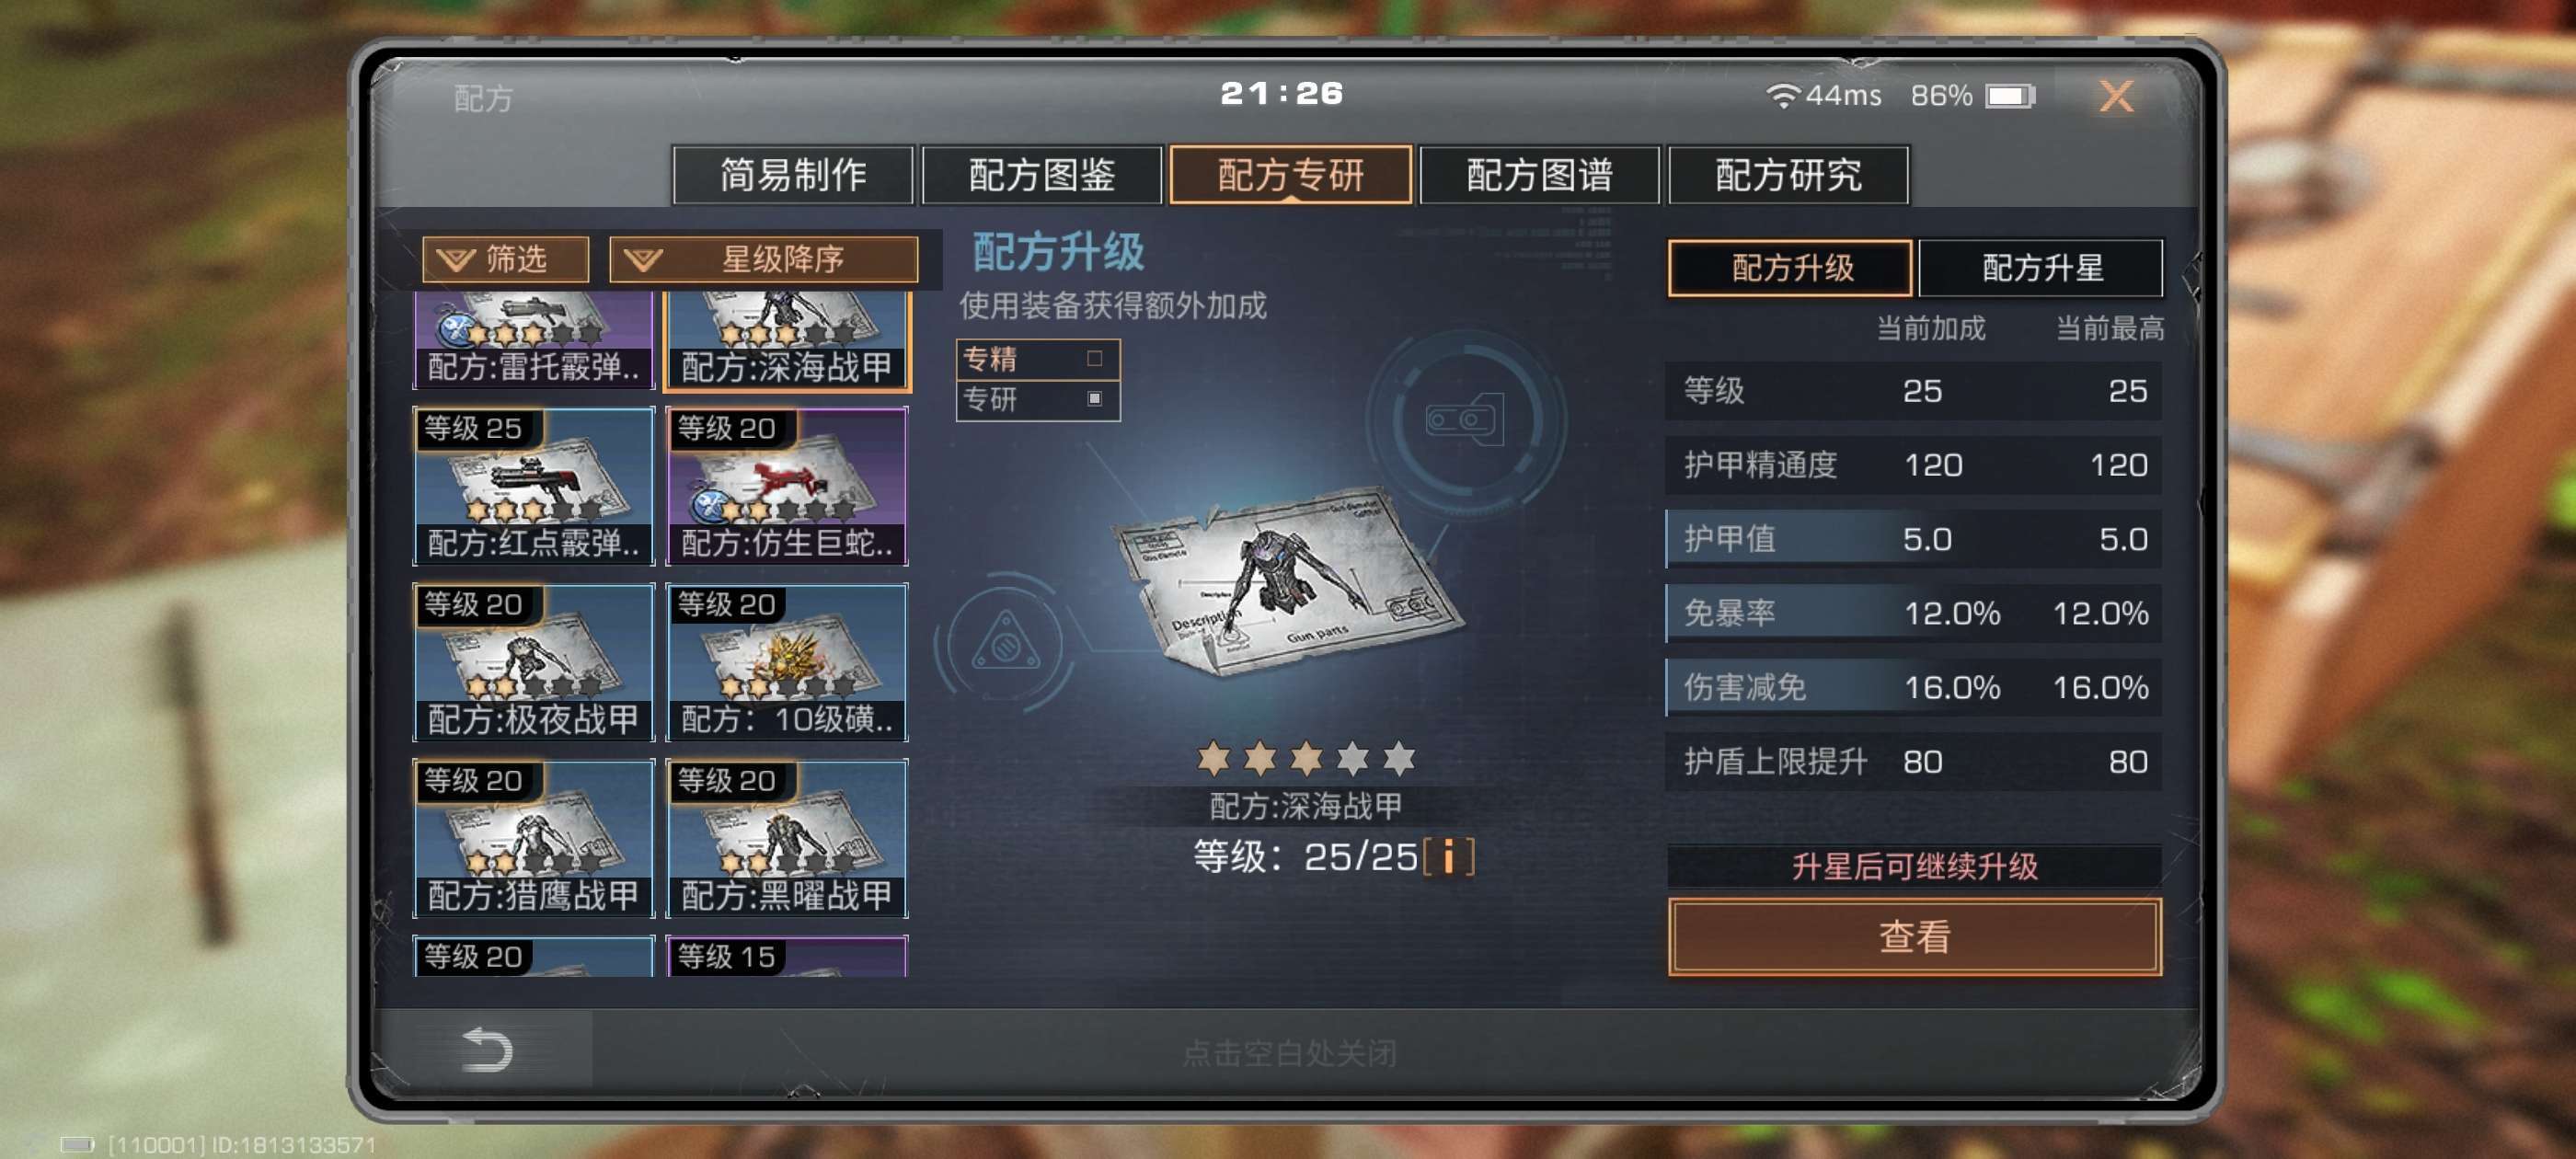Click the circular equipment slot icon above the blueprint
This screenshot has height=1159, width=2576.
[1465, 418]
